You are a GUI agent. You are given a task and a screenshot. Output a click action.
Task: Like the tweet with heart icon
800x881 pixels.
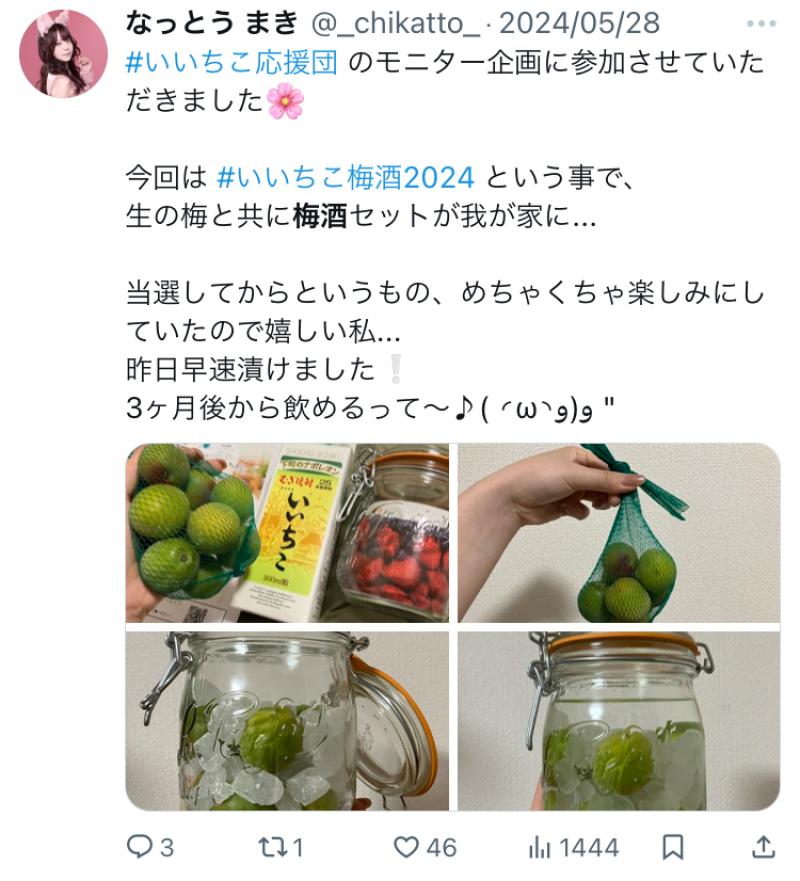(406, 847)
